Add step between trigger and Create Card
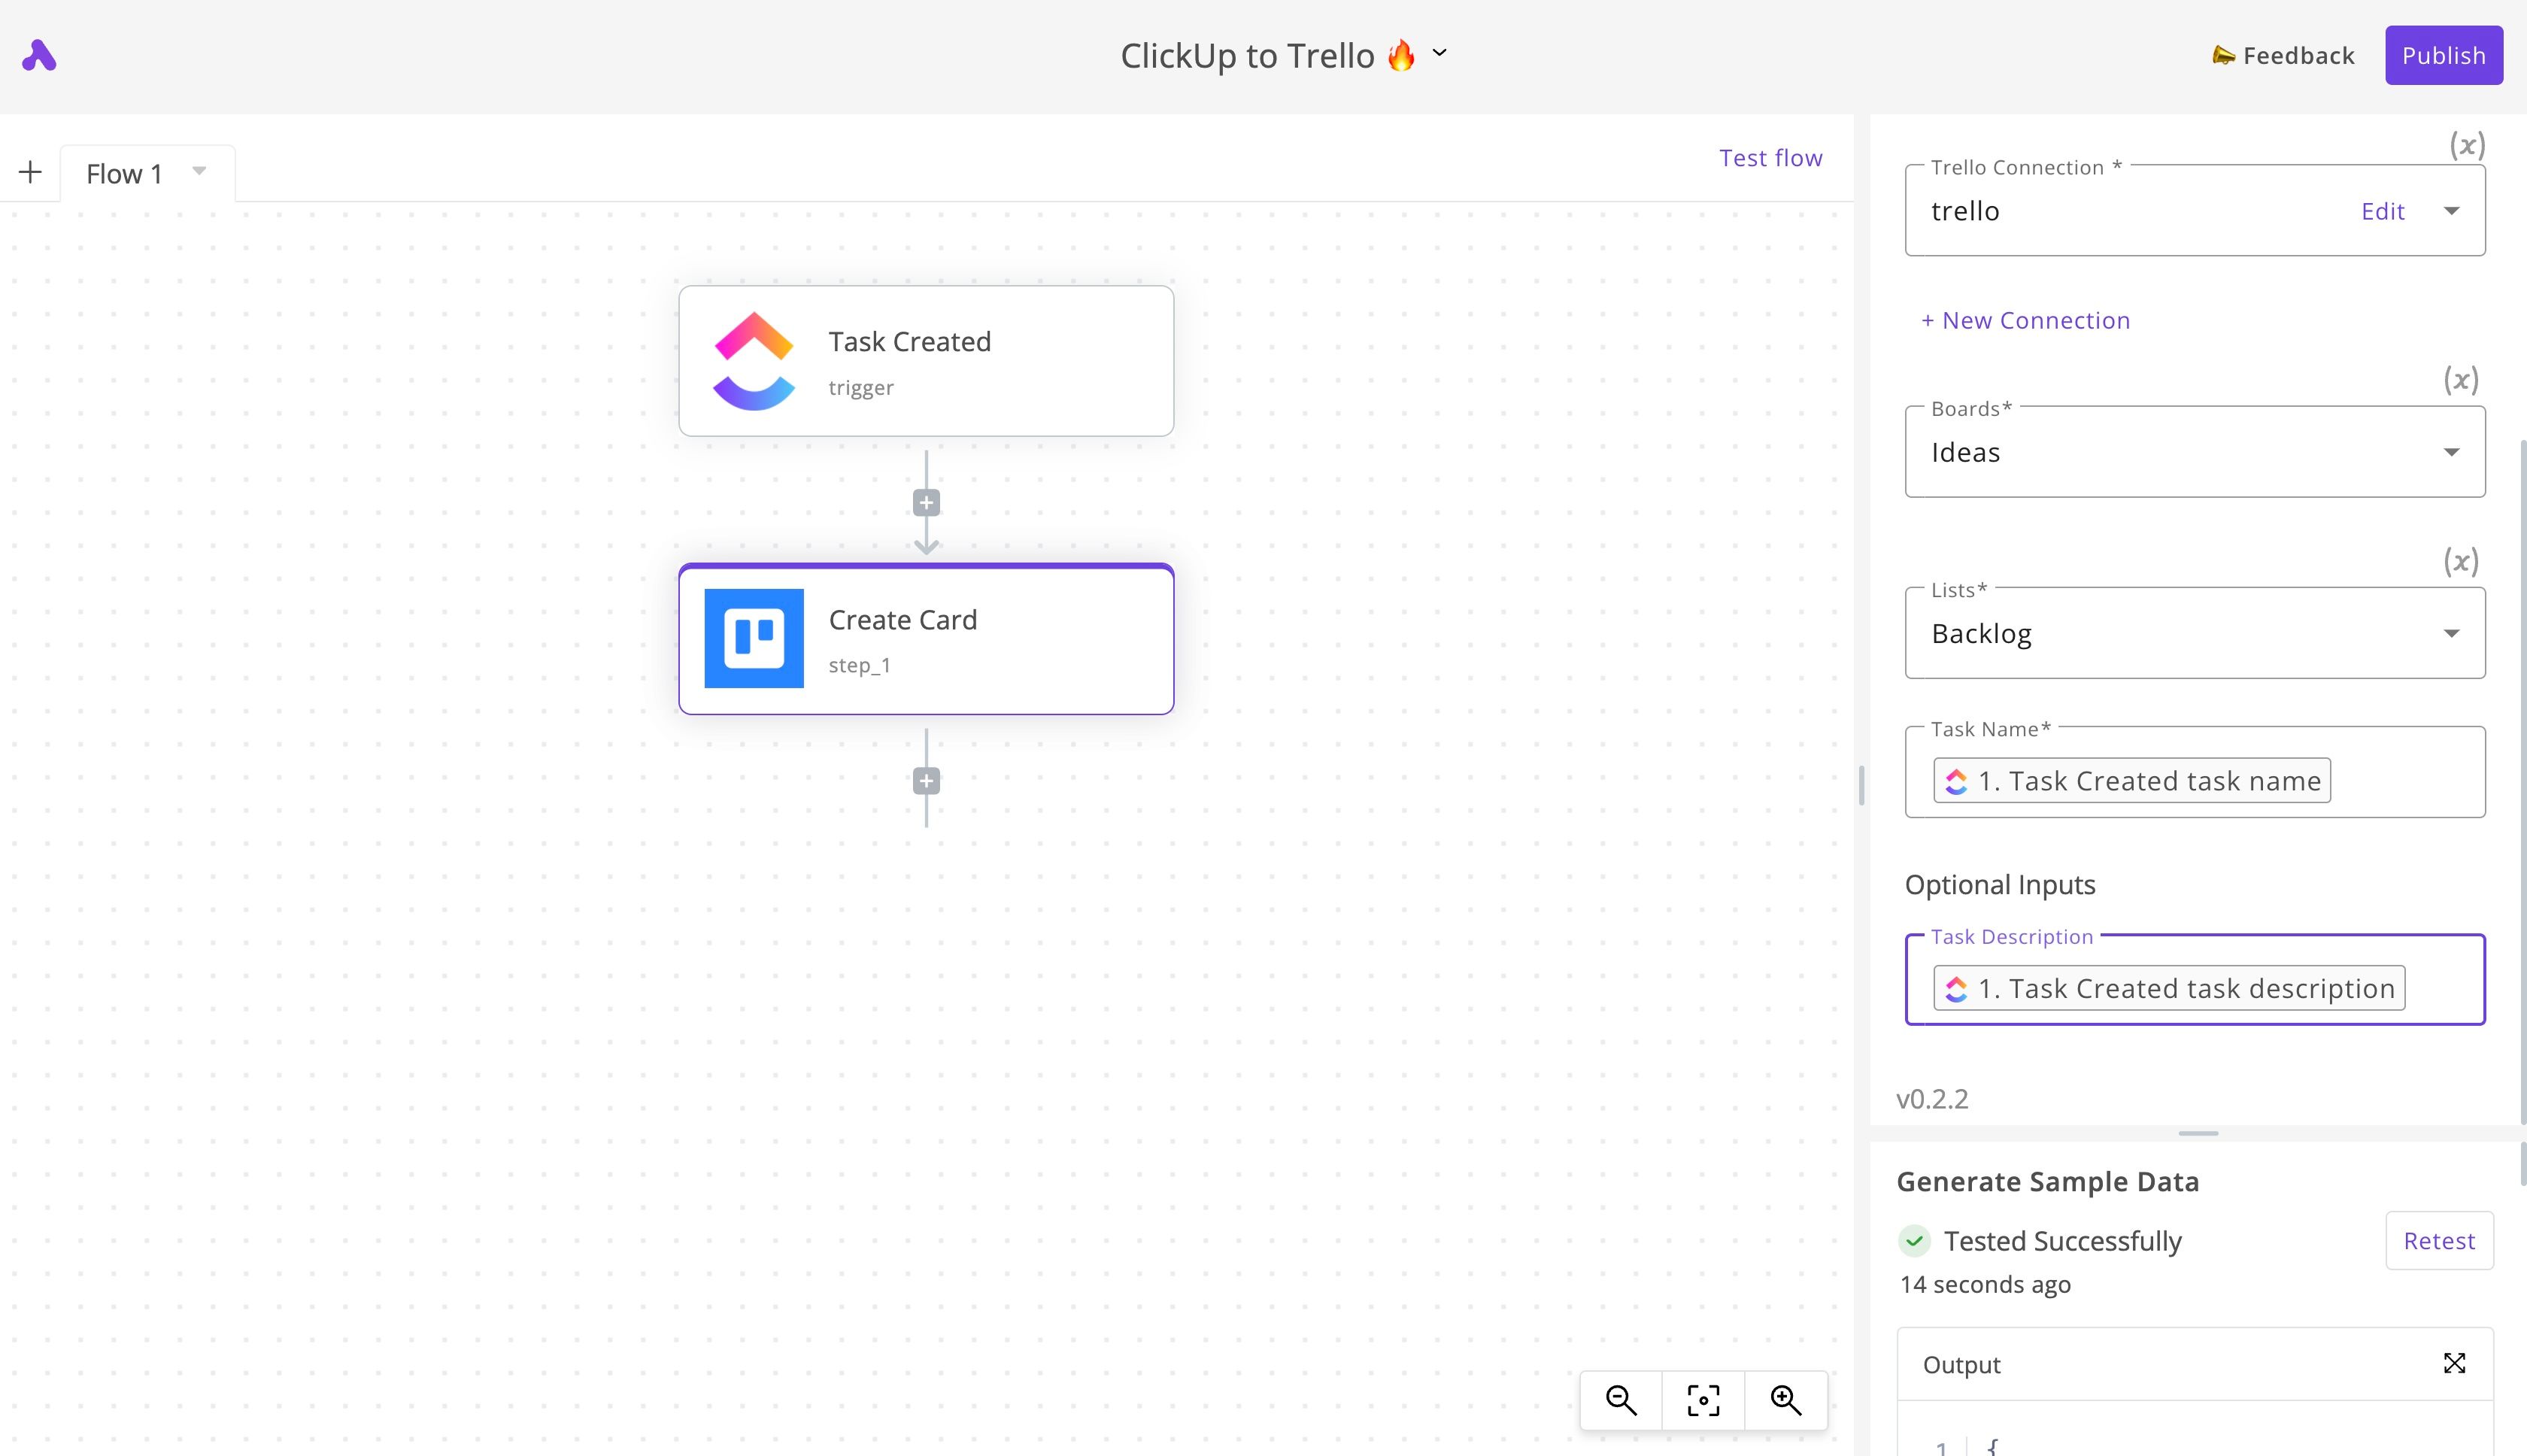Viewport: 2527px width, 1456px height. click(x=926, y=503)
